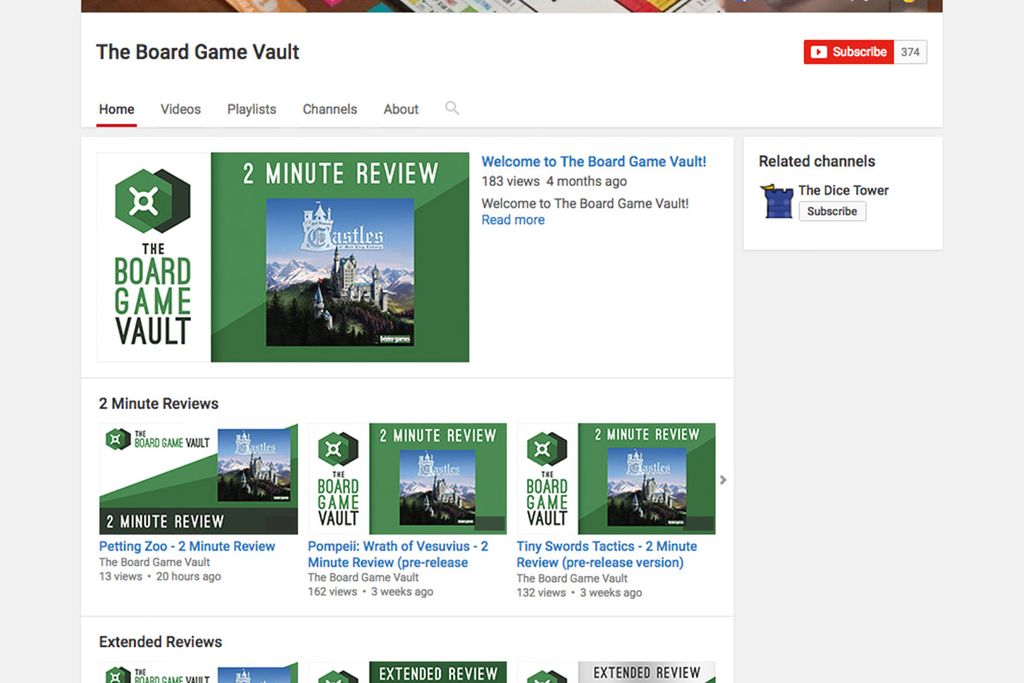Click the Tiny Swords Tactics video thumbnail
This screenshot has height=683, width=1024.
point(616,479)
